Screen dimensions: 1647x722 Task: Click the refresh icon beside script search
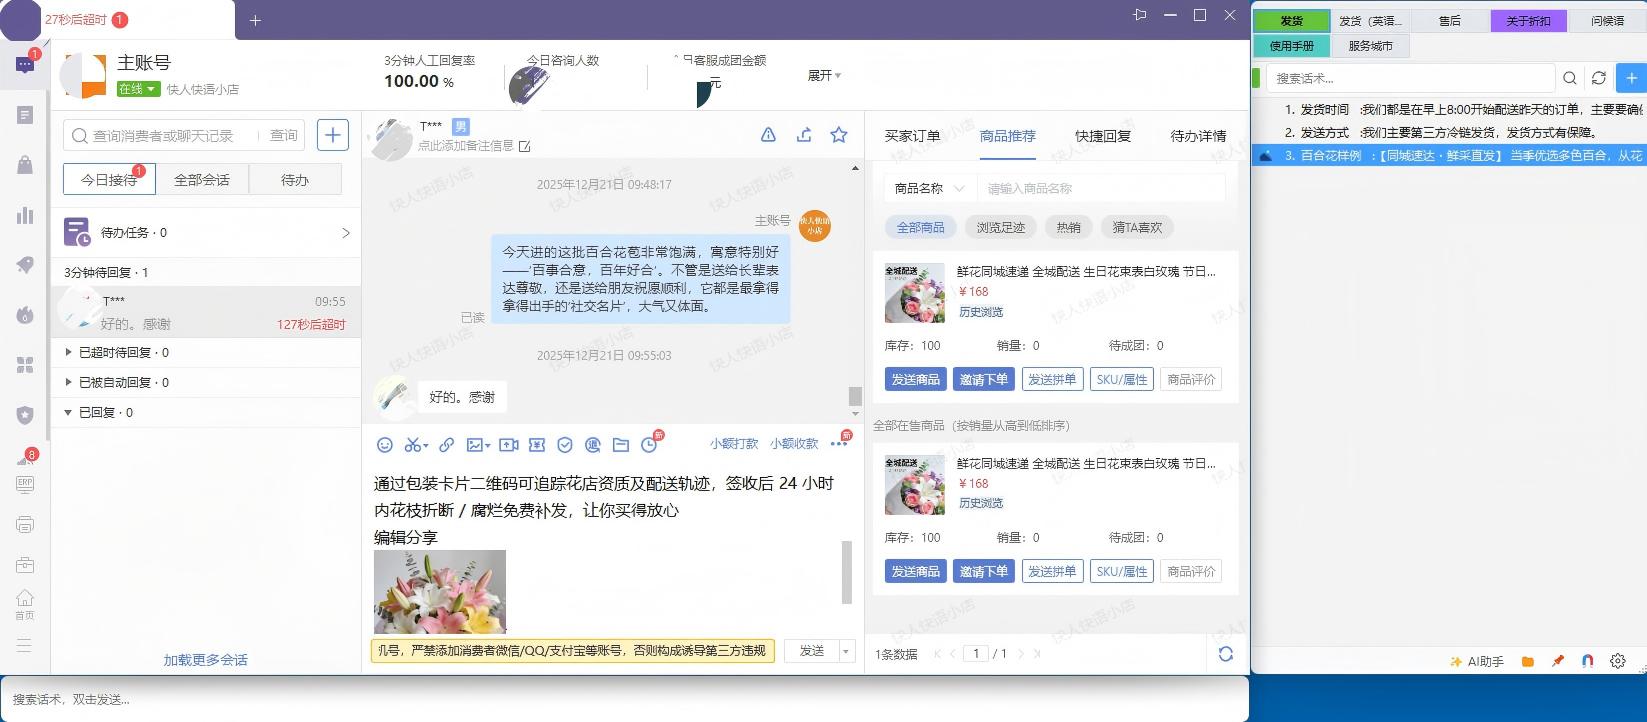pyautogui.click(x=1599, y=78)
